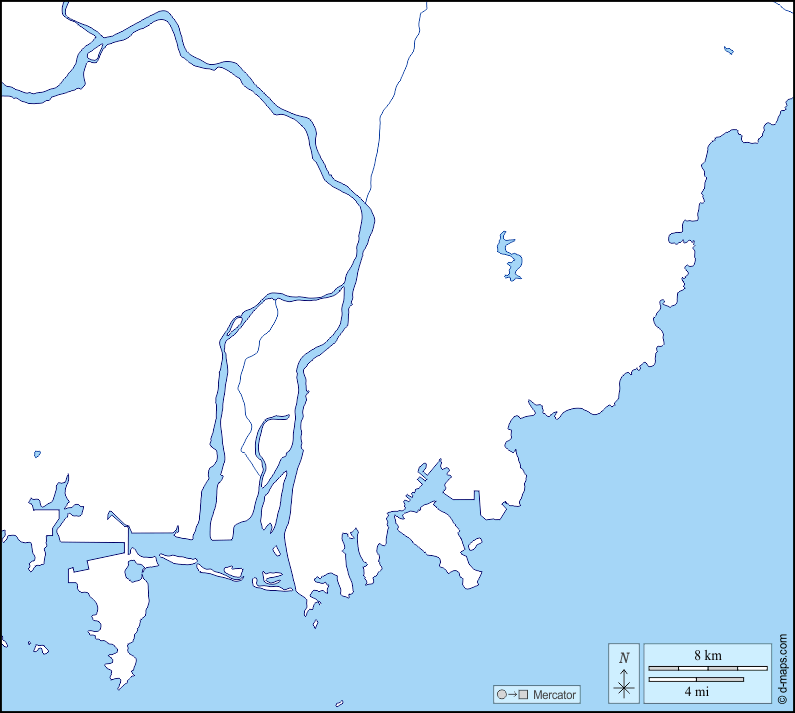
Task: Click the 4 mi distance label
Action: tap(696, 691)
